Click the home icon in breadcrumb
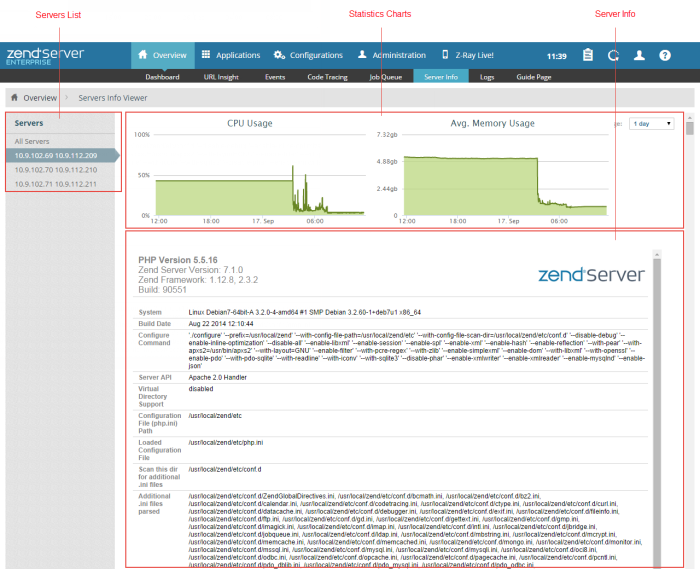This screenshot has height=569, width=700. 15,98
